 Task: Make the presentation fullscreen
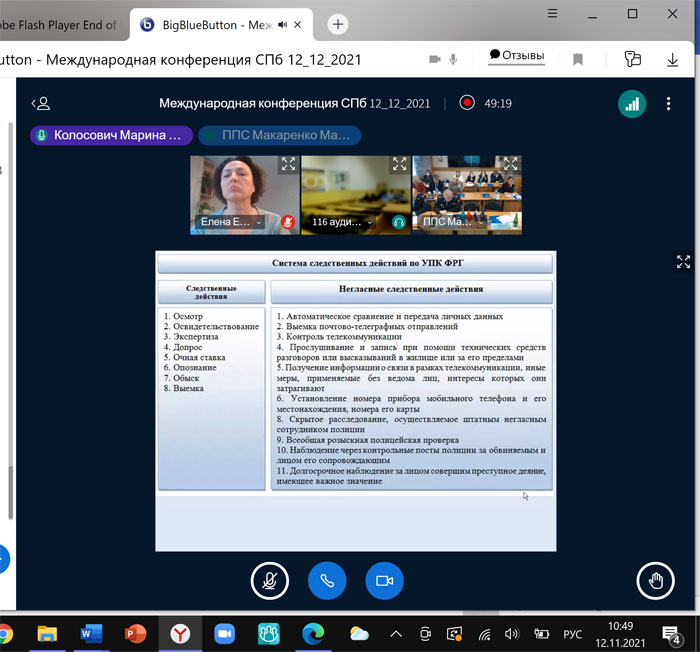point(684,262)
